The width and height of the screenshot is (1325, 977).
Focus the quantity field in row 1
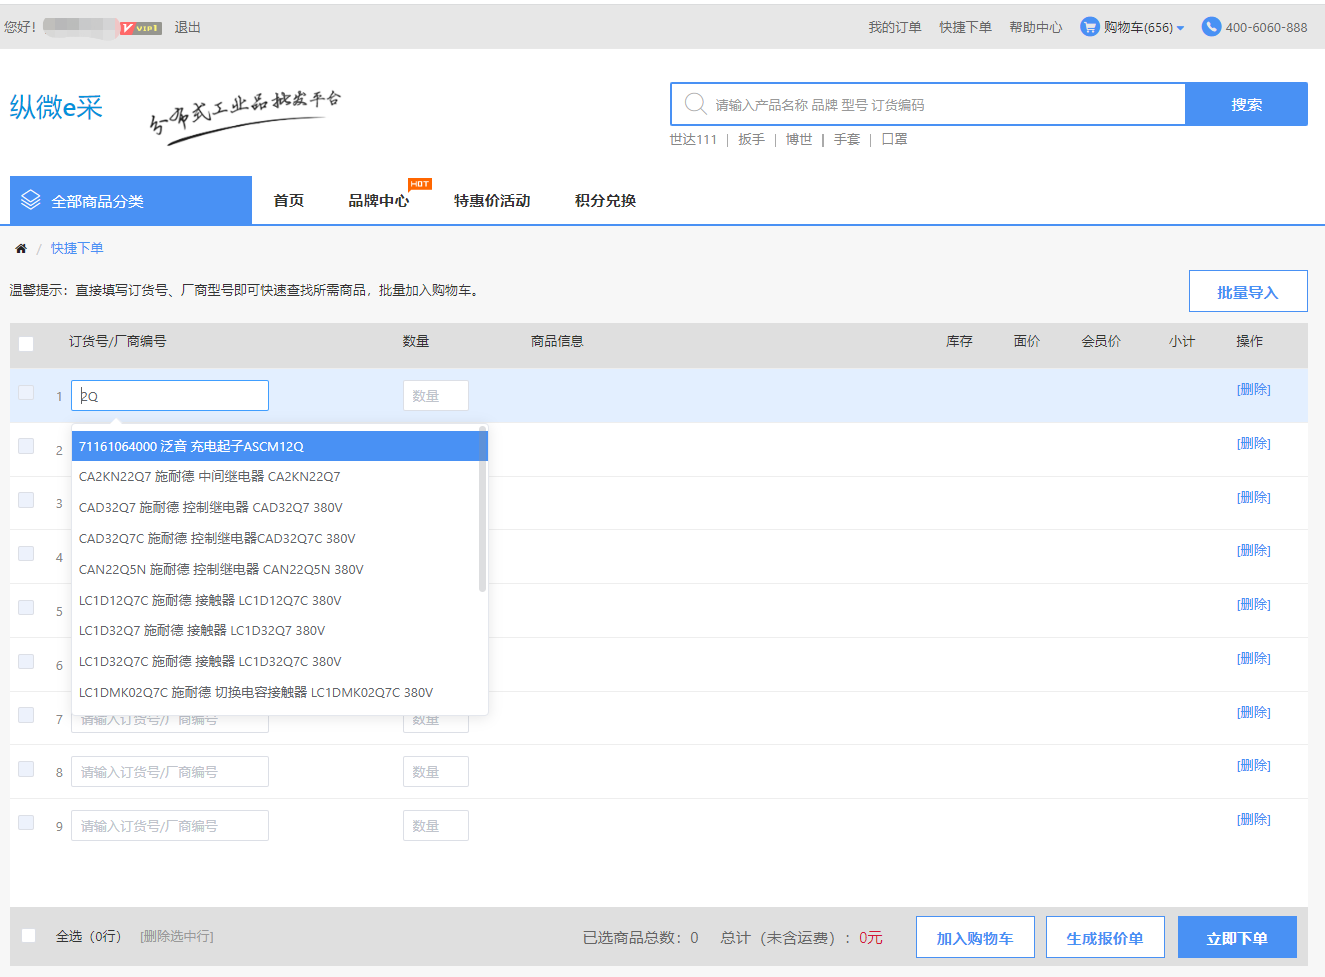pyautogui.click(x=435, y=396)
